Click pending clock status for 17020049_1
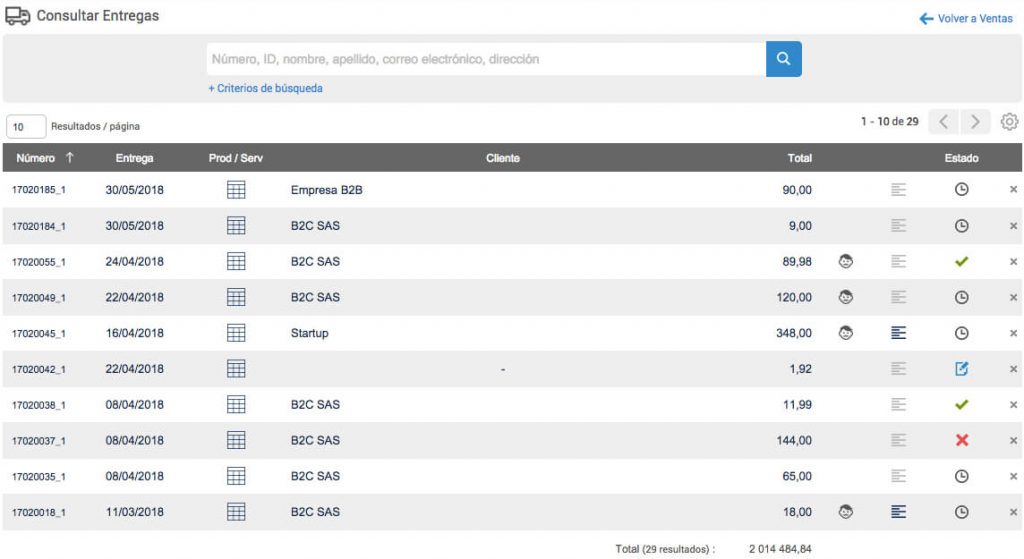 961,297
